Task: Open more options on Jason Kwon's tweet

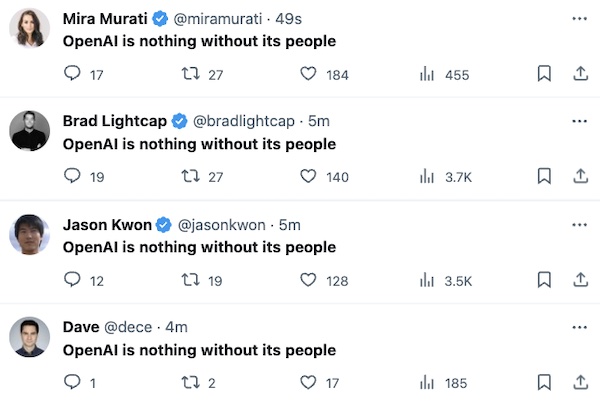Action: [579, 225]
